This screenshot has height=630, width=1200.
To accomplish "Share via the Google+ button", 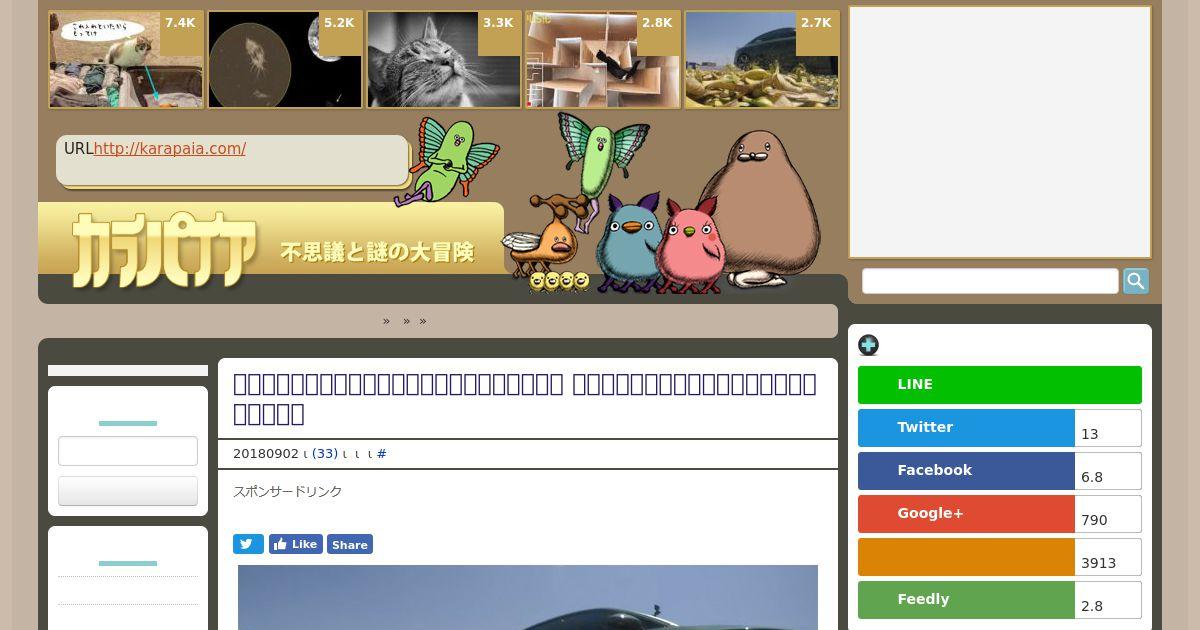I will click(966, 514).
